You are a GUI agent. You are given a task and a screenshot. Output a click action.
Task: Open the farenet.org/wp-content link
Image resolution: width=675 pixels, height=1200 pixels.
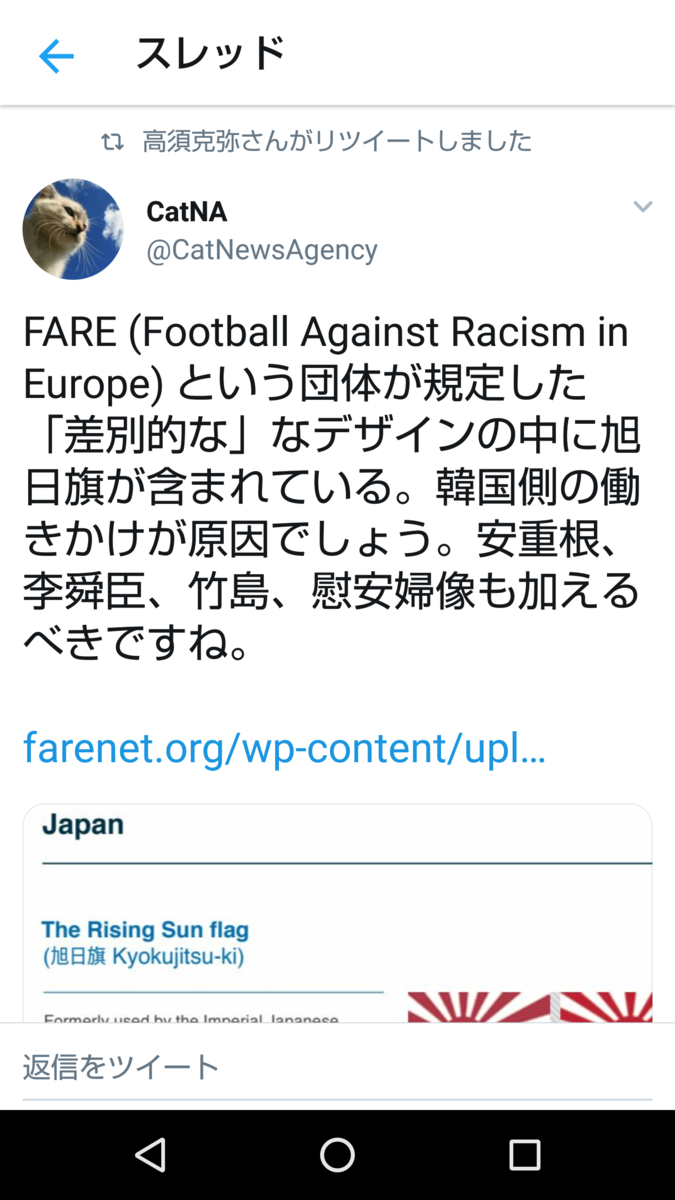point(284,747)
